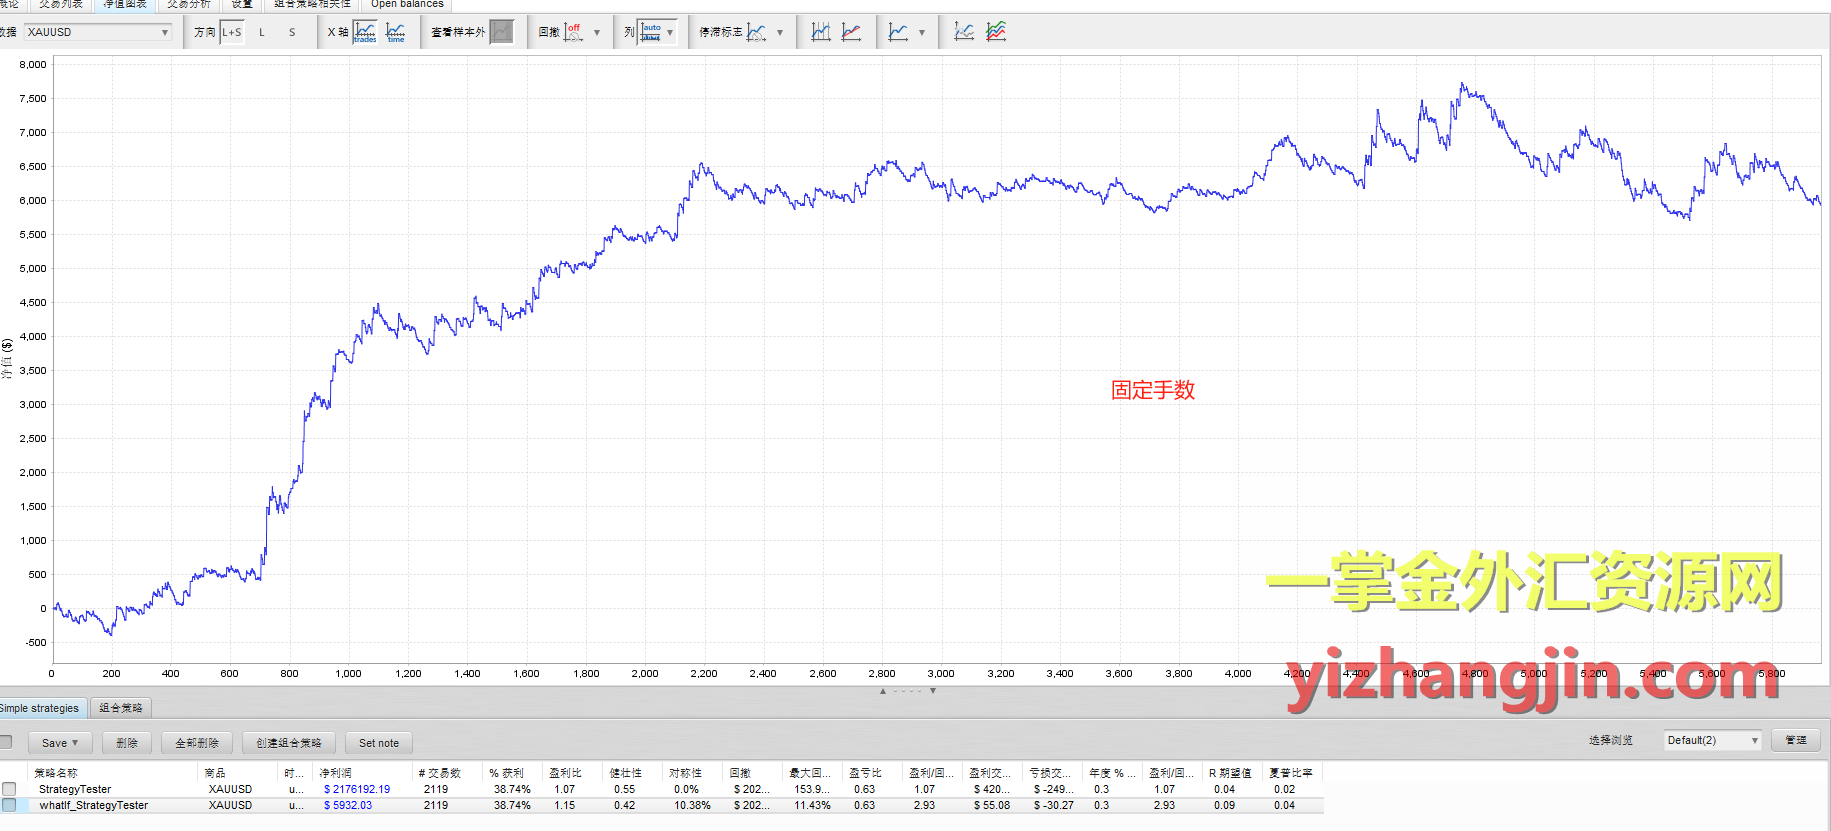Screen dimensions: 1831x831
Task: Expand the stagnation marker options arrow
Action: click(x=780, y=32)
